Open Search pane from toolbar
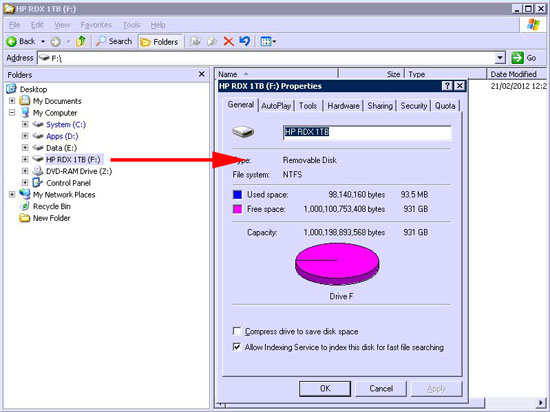 (114, 41)
